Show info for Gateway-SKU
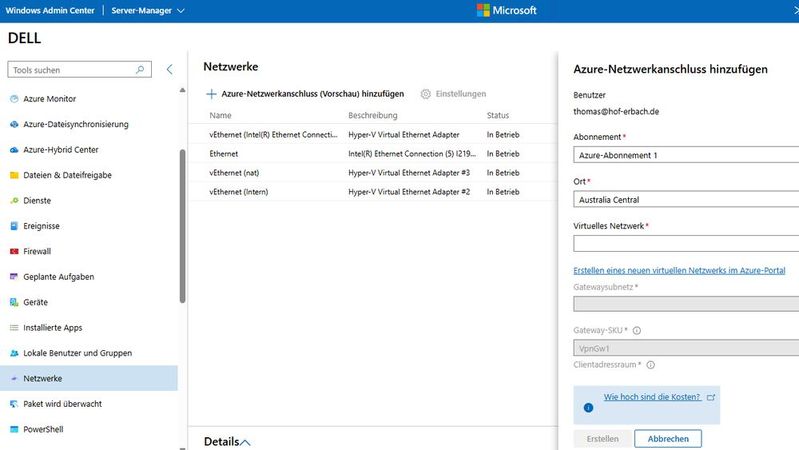The image size is (799, 450). click(x=636, y=331)
